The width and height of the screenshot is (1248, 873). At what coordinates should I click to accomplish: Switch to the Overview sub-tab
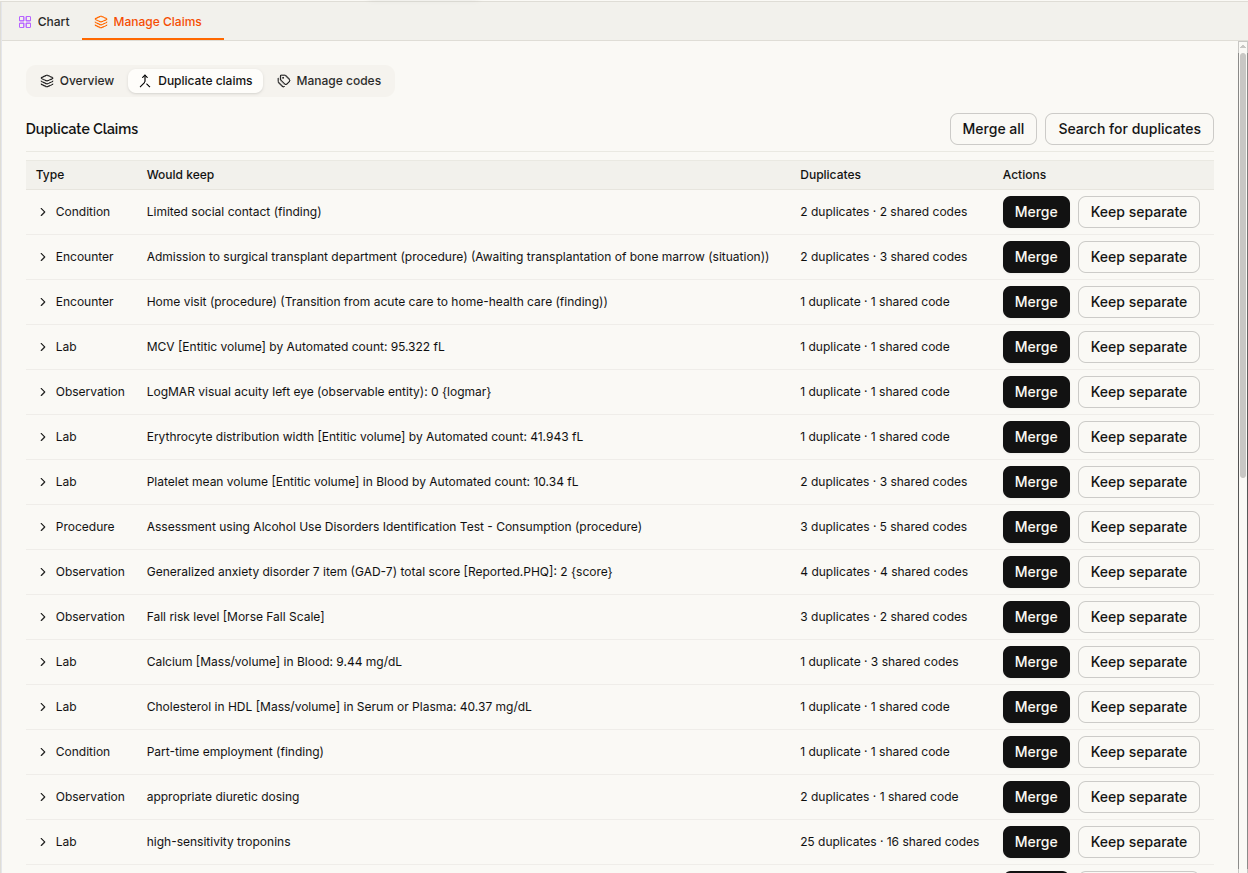[x=77, y=81]
